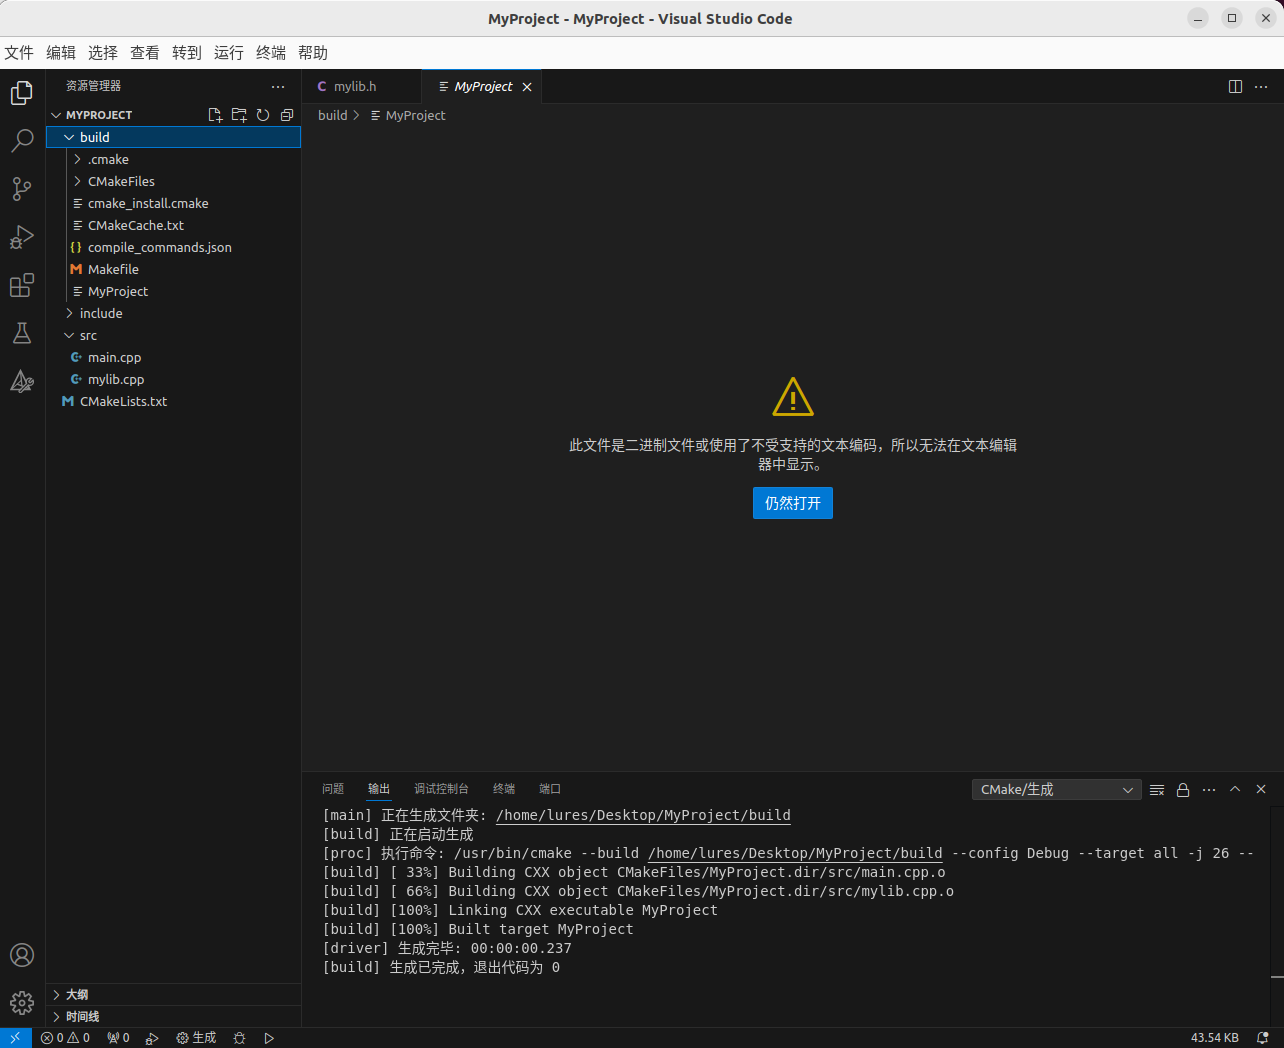
Task: Open the Accounts menu icon
Action: 22,955
